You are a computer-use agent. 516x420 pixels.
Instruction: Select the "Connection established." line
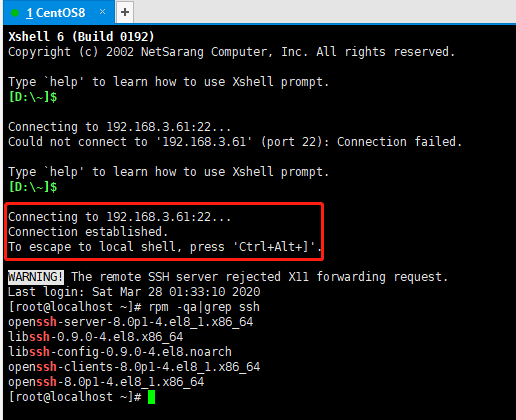pos(88,232)
